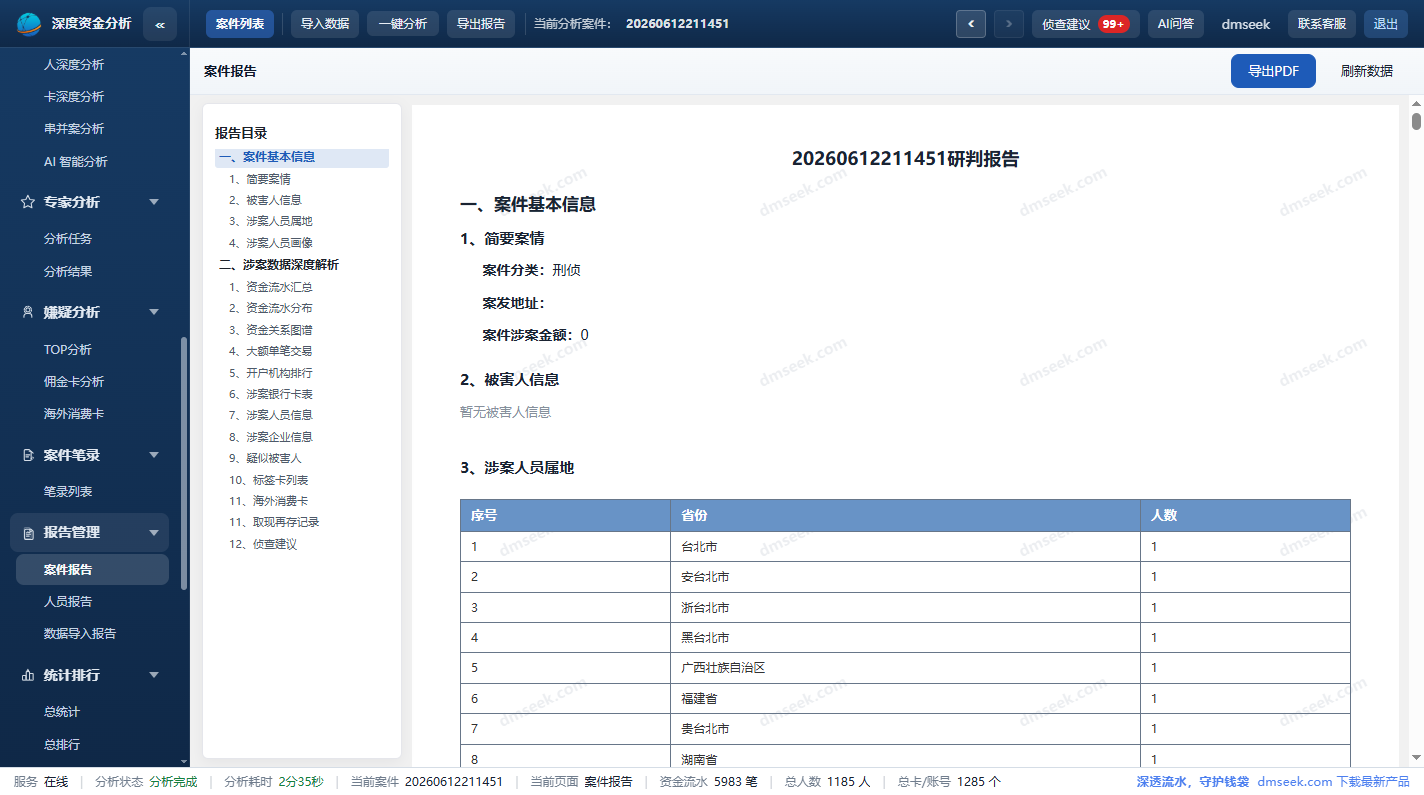Click the report icon beside 报告管理
The width and height of the screenshot is (1424, 795).
[27, 533]
